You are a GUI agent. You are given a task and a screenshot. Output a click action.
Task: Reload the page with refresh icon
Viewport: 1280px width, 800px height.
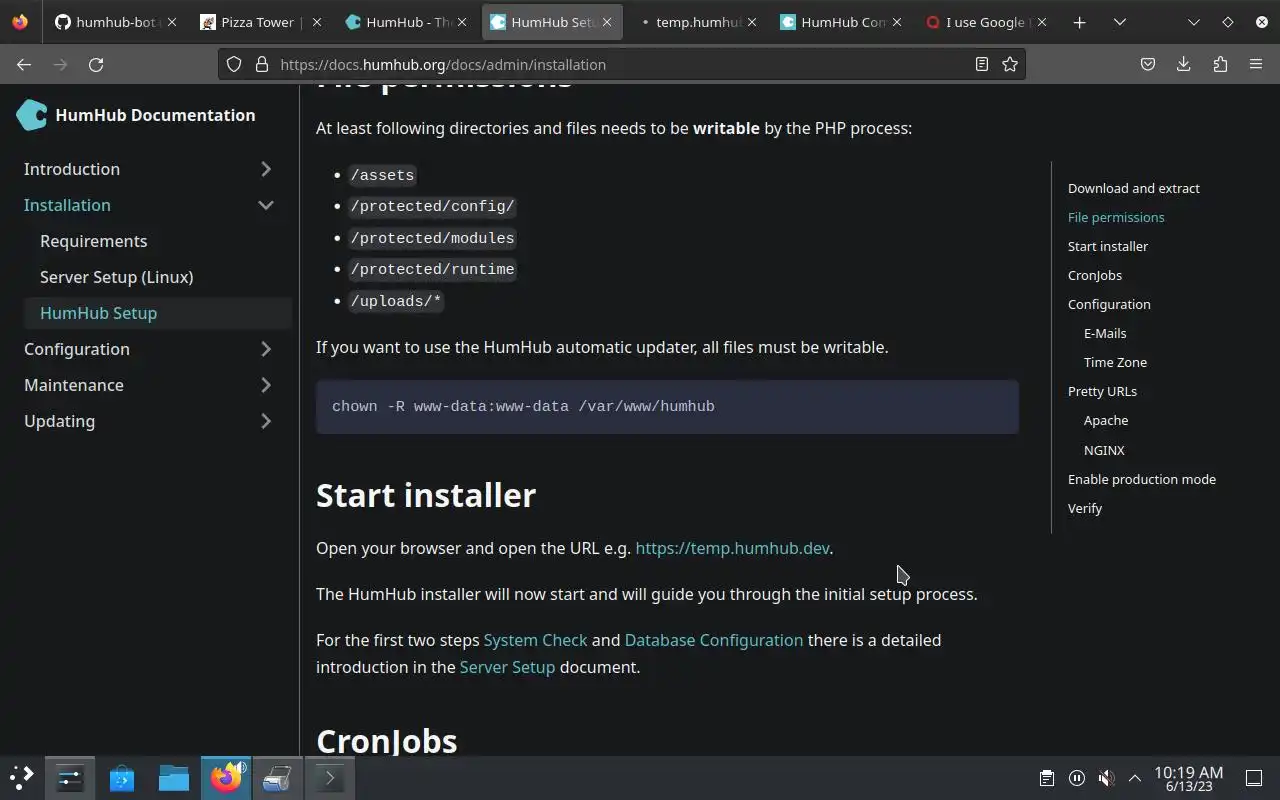96,64
